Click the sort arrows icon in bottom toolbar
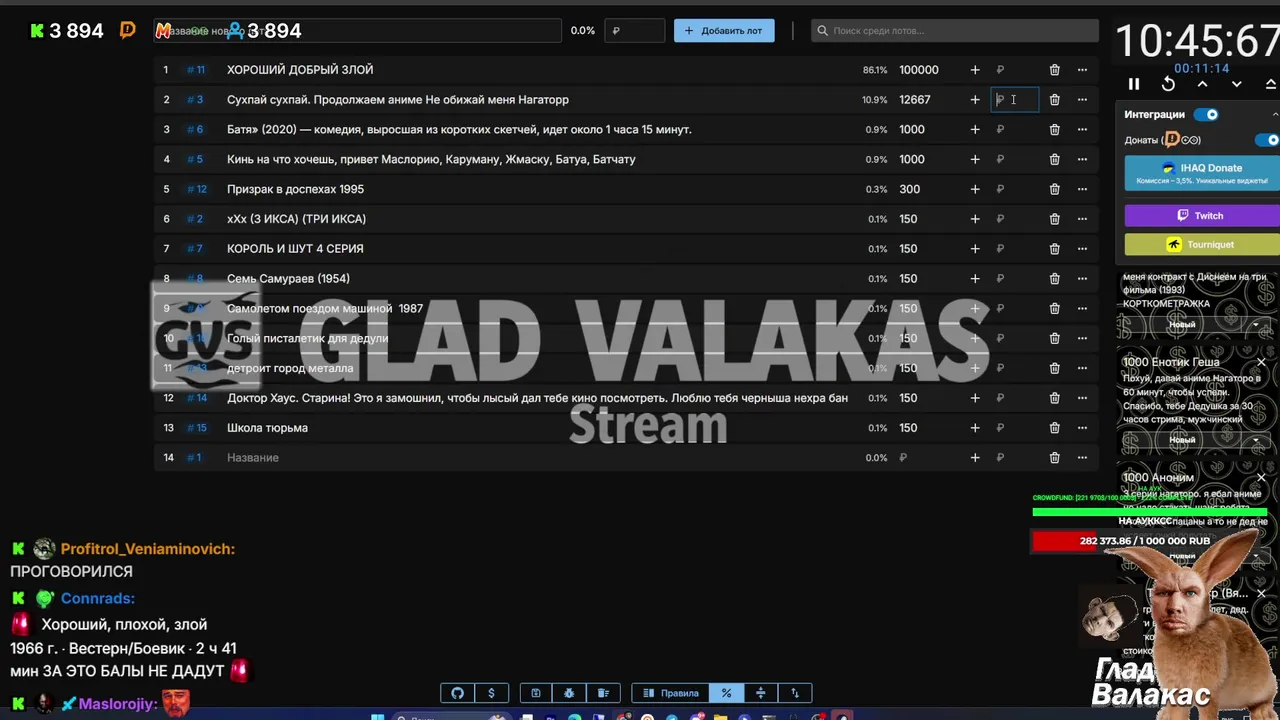 pyautogui.click(x=795, y=693)
